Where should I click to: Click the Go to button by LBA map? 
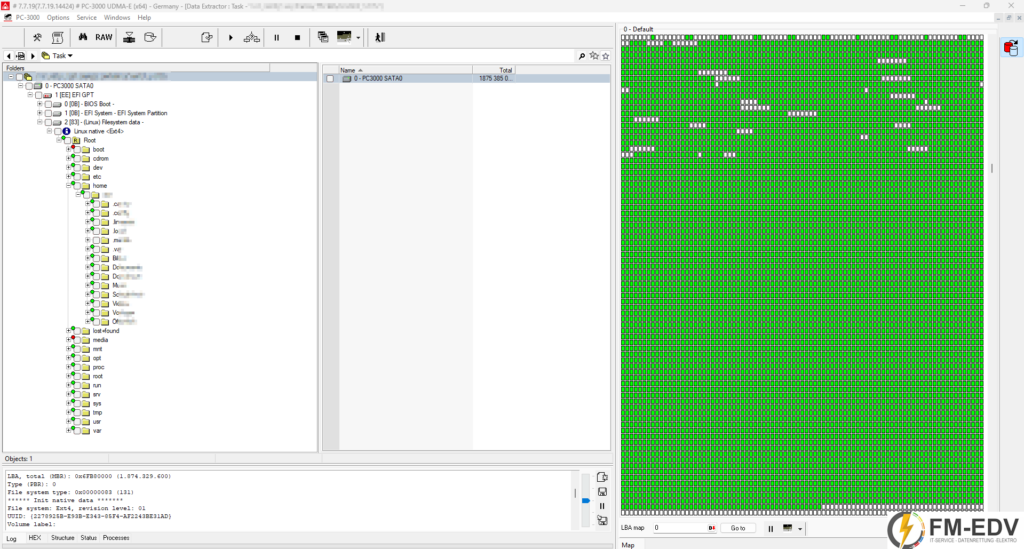pos(738,528)
